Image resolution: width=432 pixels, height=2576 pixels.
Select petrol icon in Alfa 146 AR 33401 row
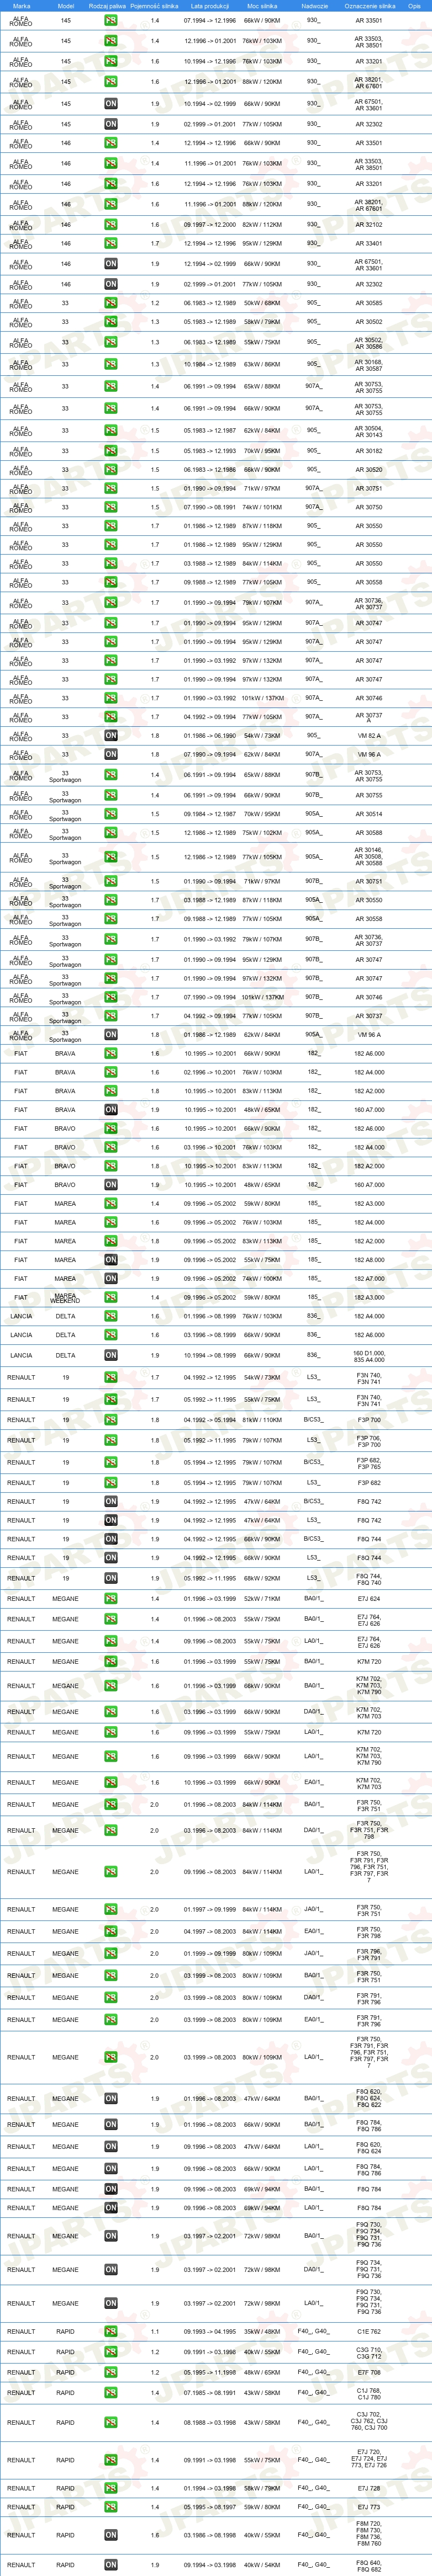click(111, 243)
